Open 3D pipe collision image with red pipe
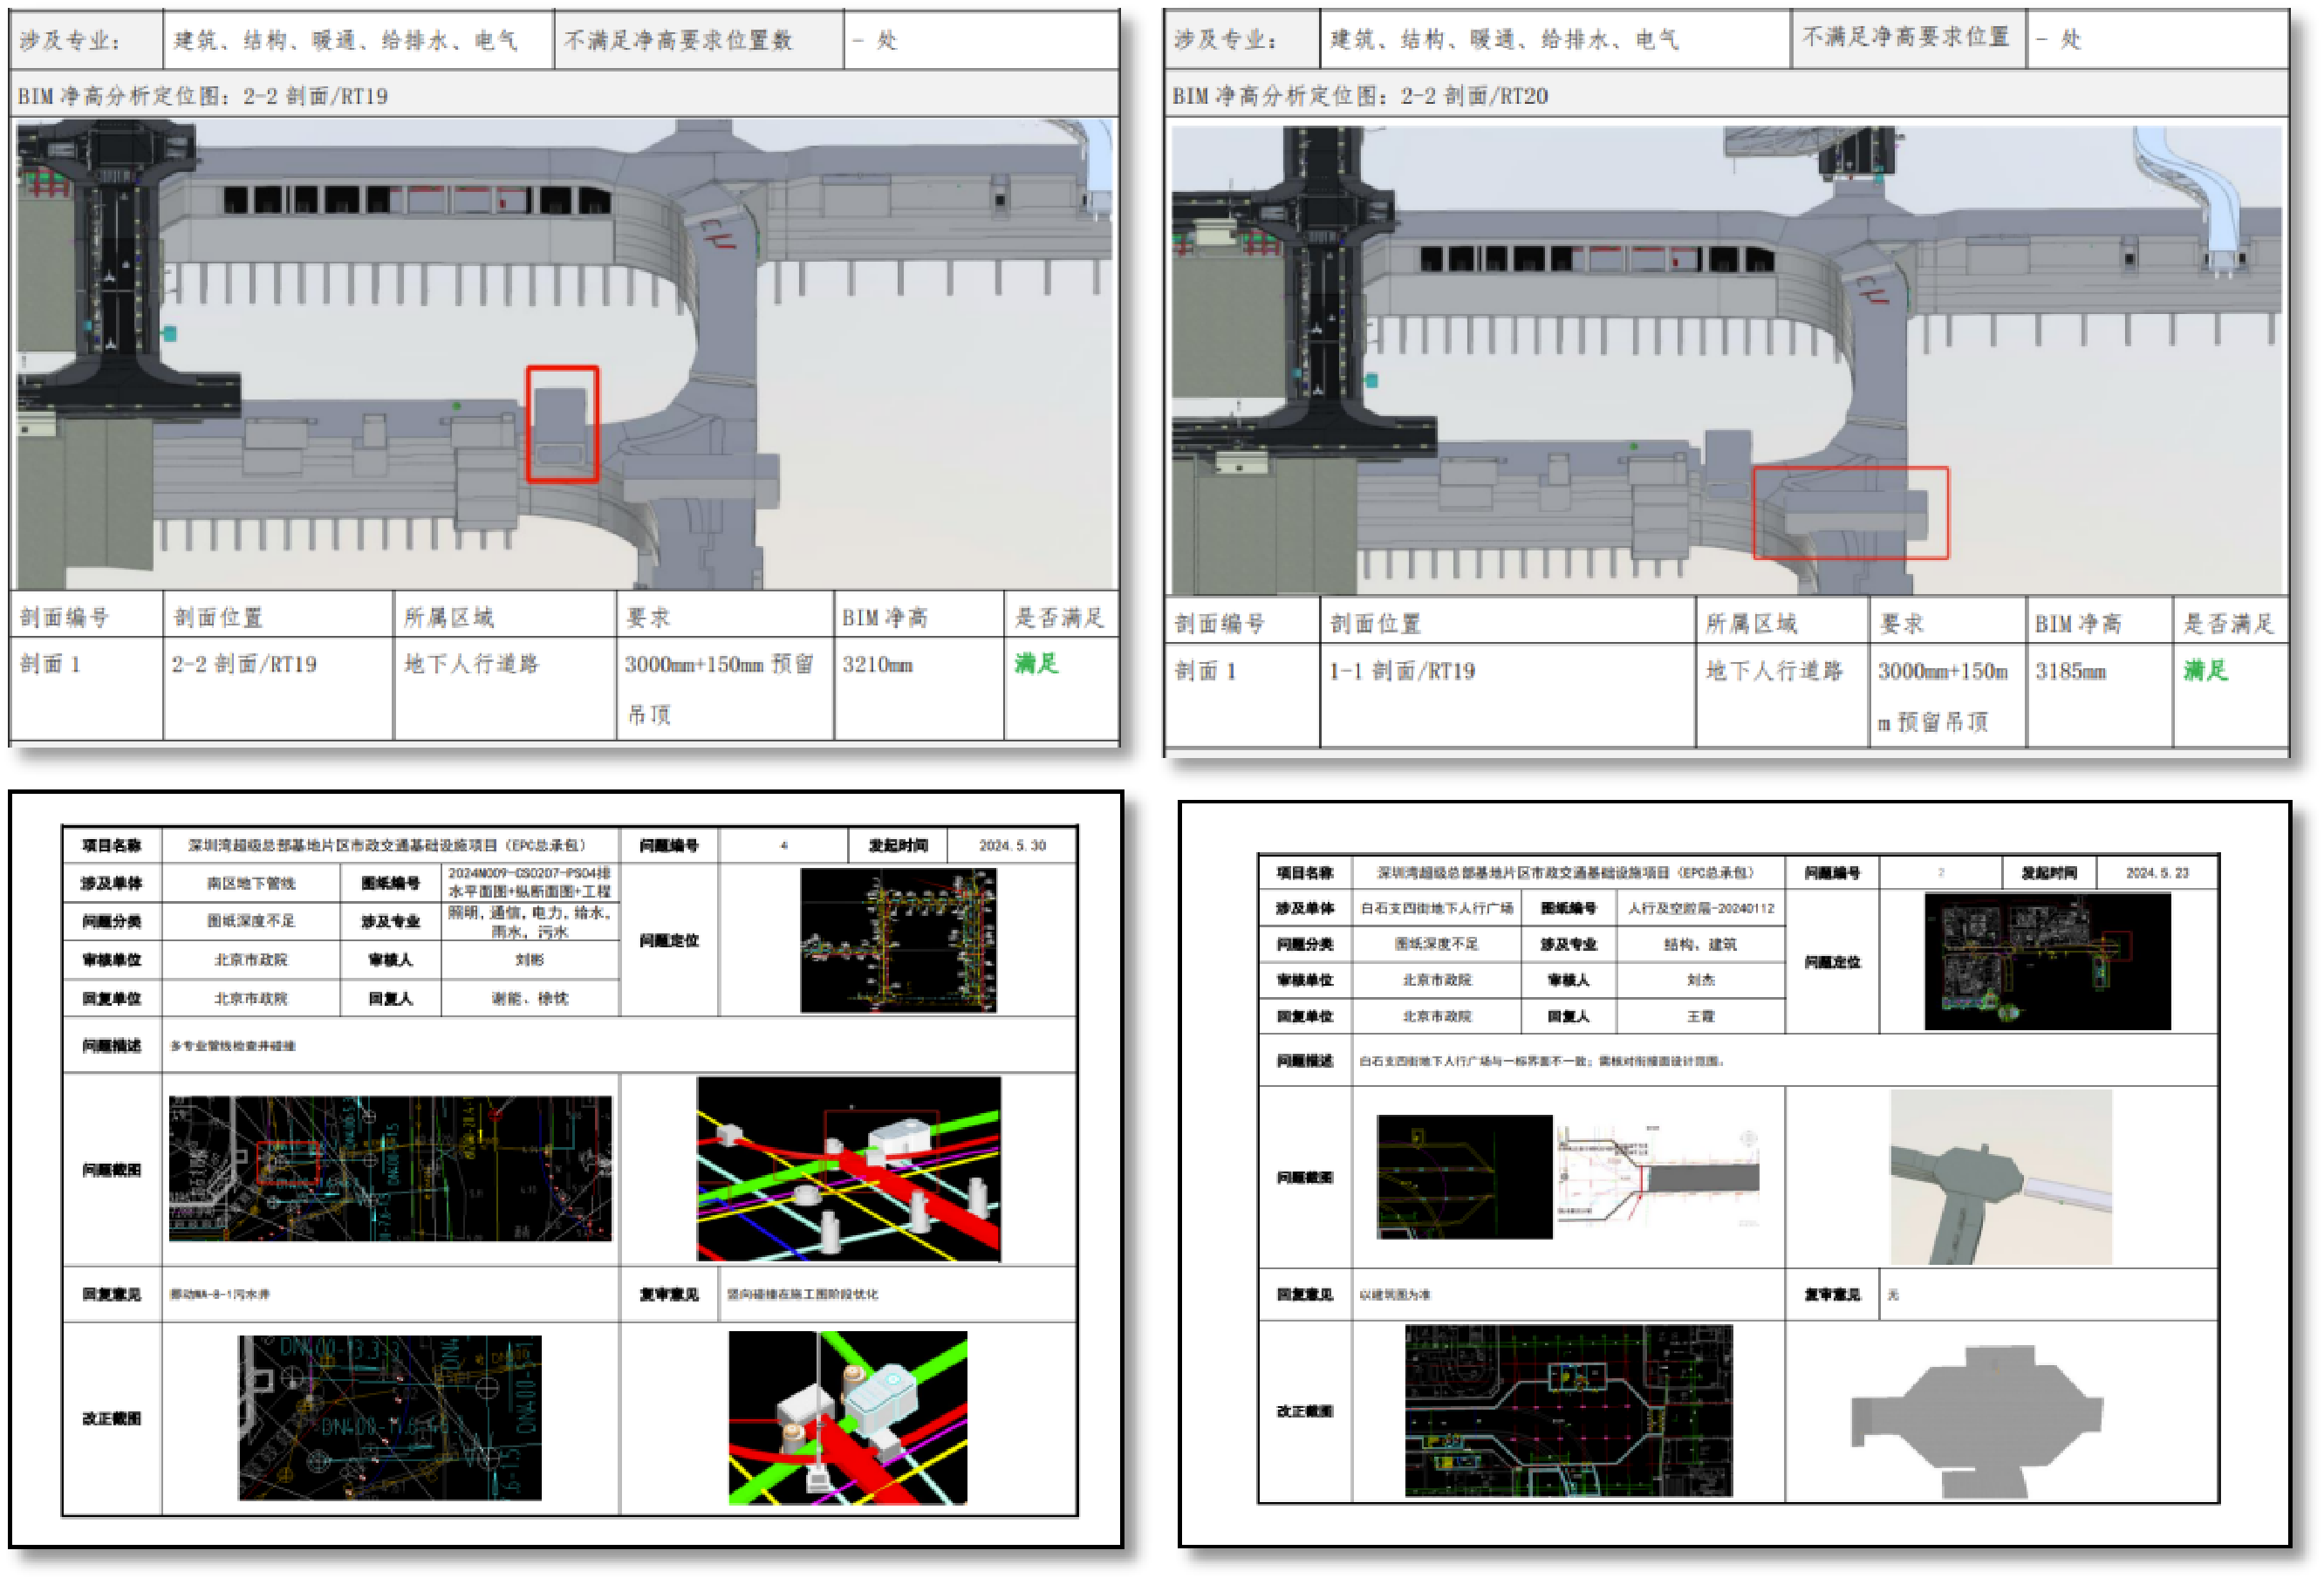Viewport: 2324px width, 1578px height. (848, 1168)
